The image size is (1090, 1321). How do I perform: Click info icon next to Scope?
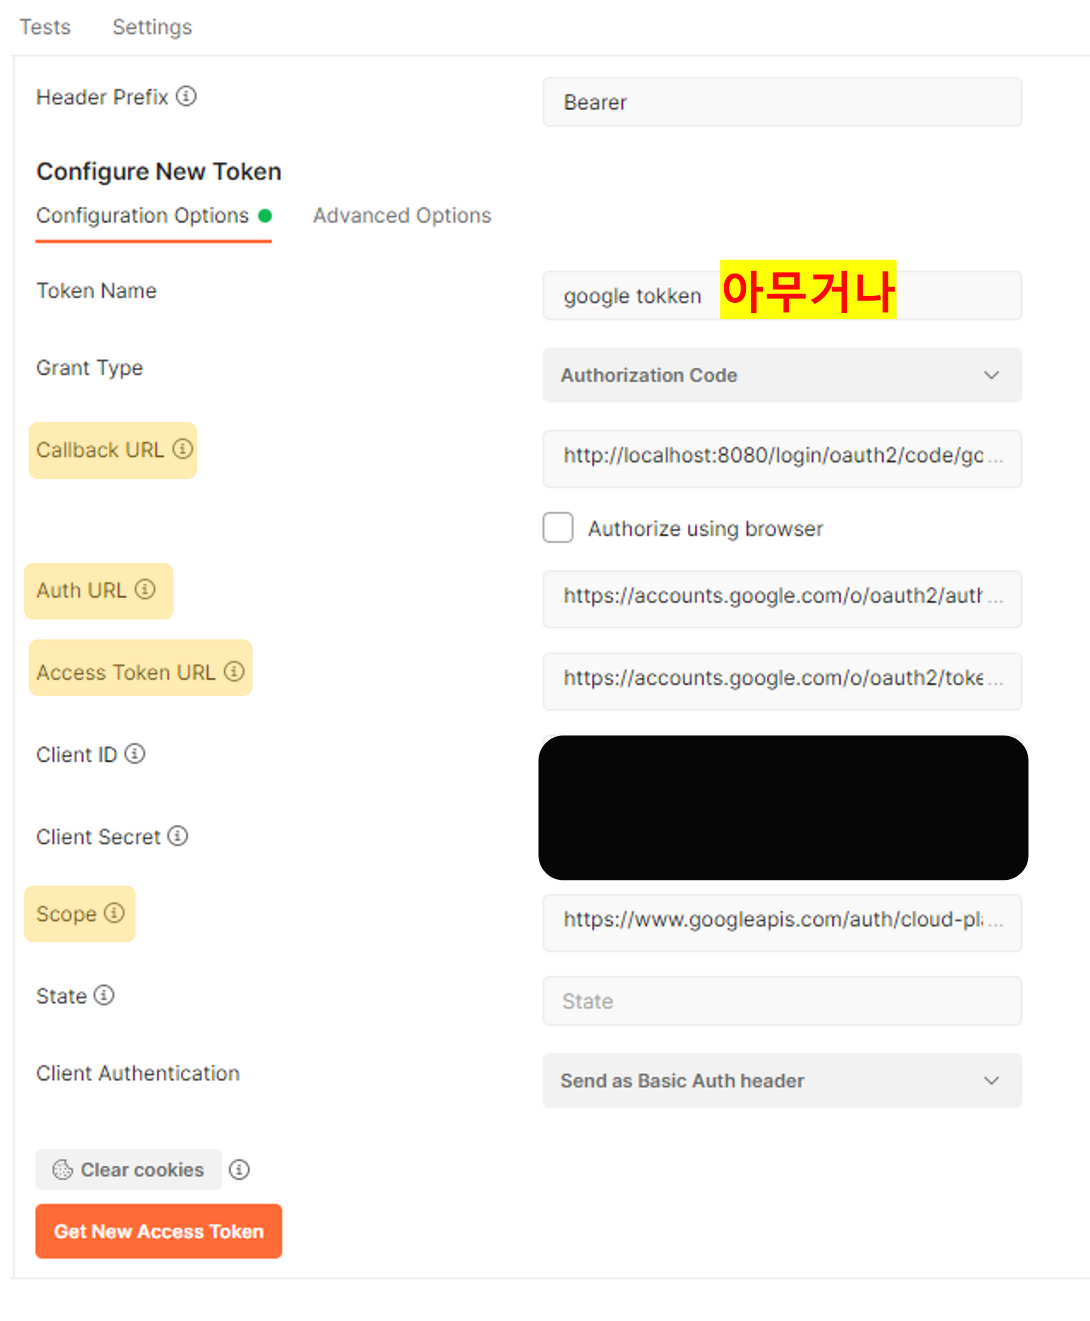click(114, 912)
